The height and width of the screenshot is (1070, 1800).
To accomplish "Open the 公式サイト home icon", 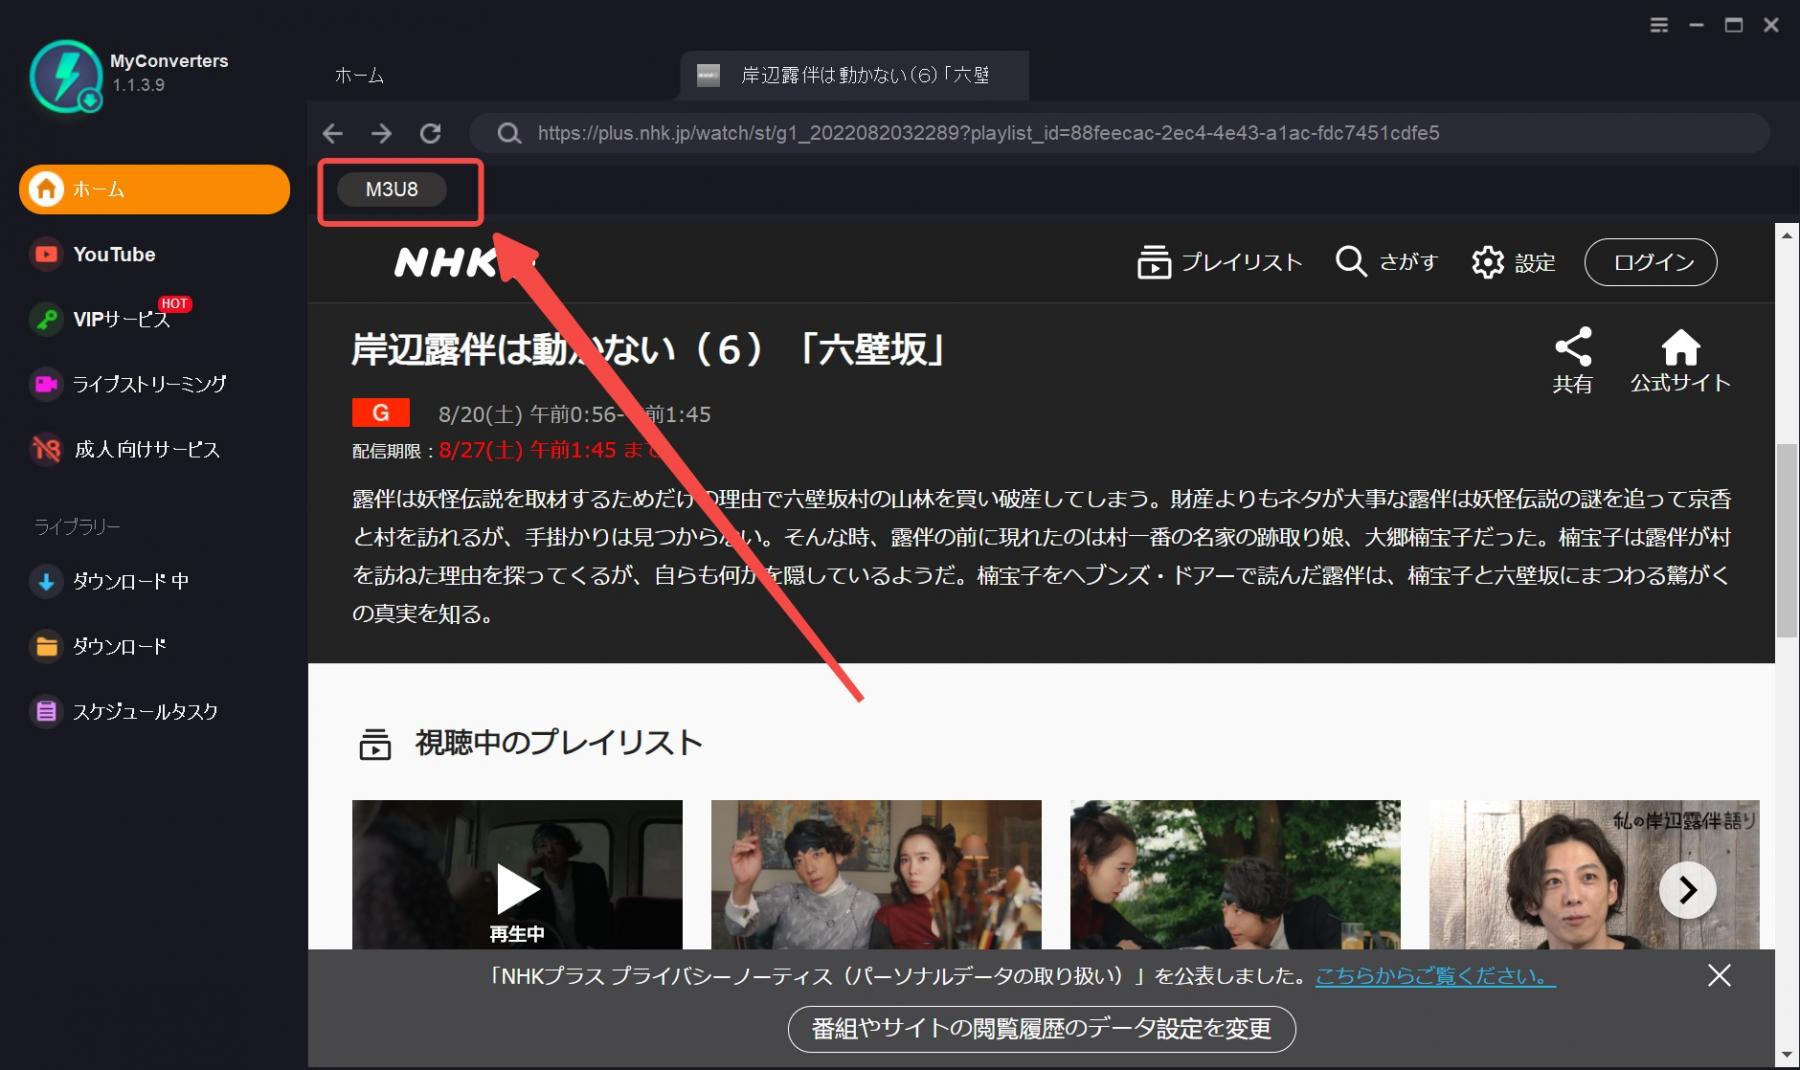I will [1681, 360].
